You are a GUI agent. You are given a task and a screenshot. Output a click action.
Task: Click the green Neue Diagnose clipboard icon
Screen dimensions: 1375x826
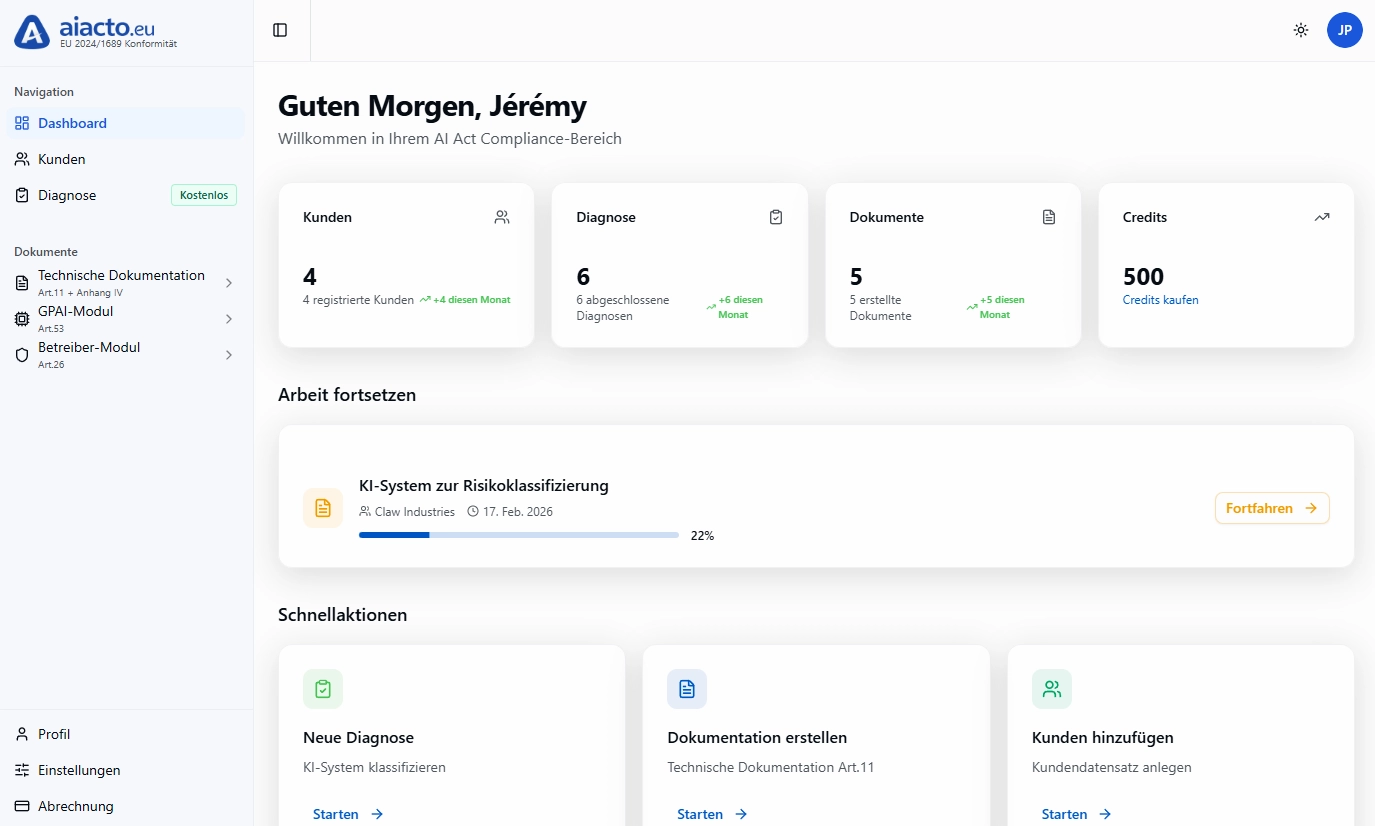click(x=323, y=689)
